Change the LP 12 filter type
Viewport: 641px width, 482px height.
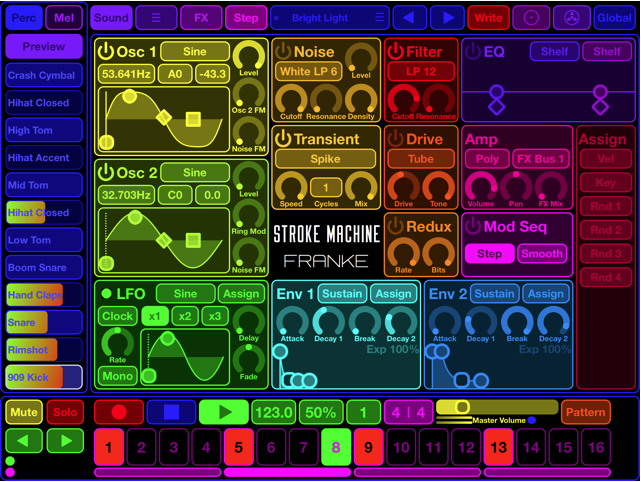(x=419, y=72)
